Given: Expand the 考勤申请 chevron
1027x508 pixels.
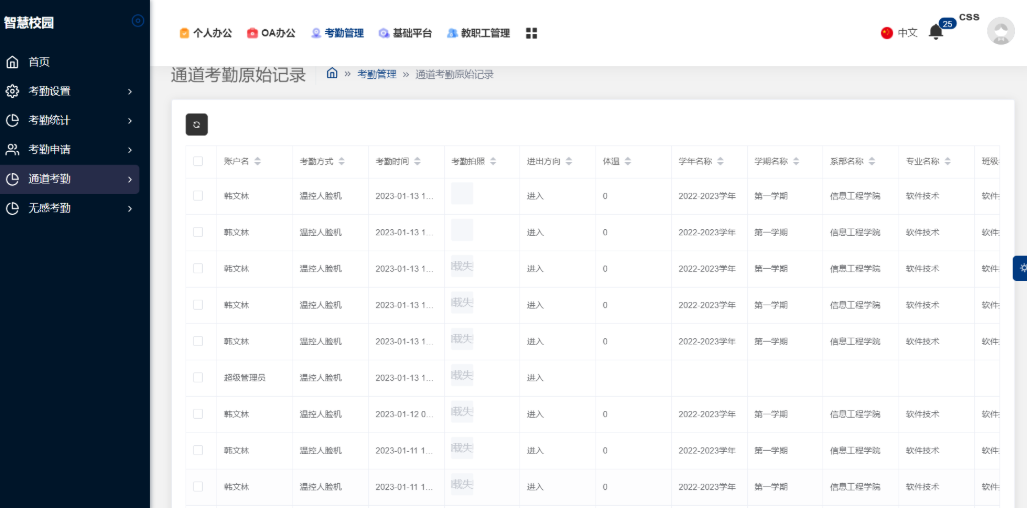Looking at the screenshot, I should [x=130, y=150].
